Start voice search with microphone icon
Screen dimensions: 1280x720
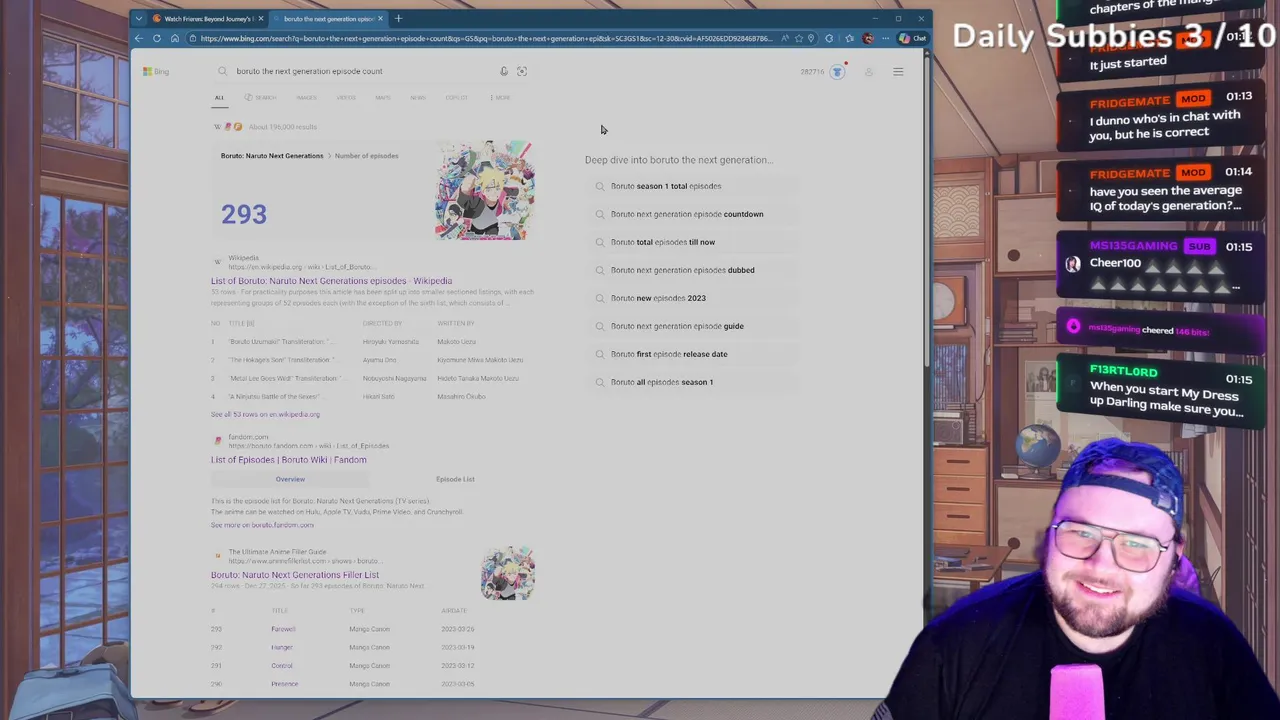[504, 71]
